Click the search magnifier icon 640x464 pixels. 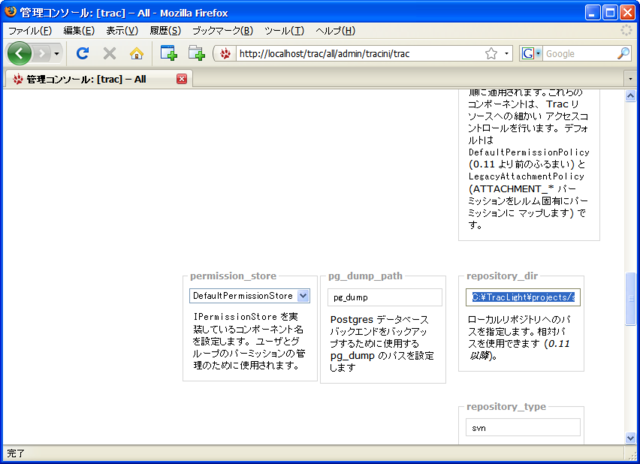(x=623, y=53)
